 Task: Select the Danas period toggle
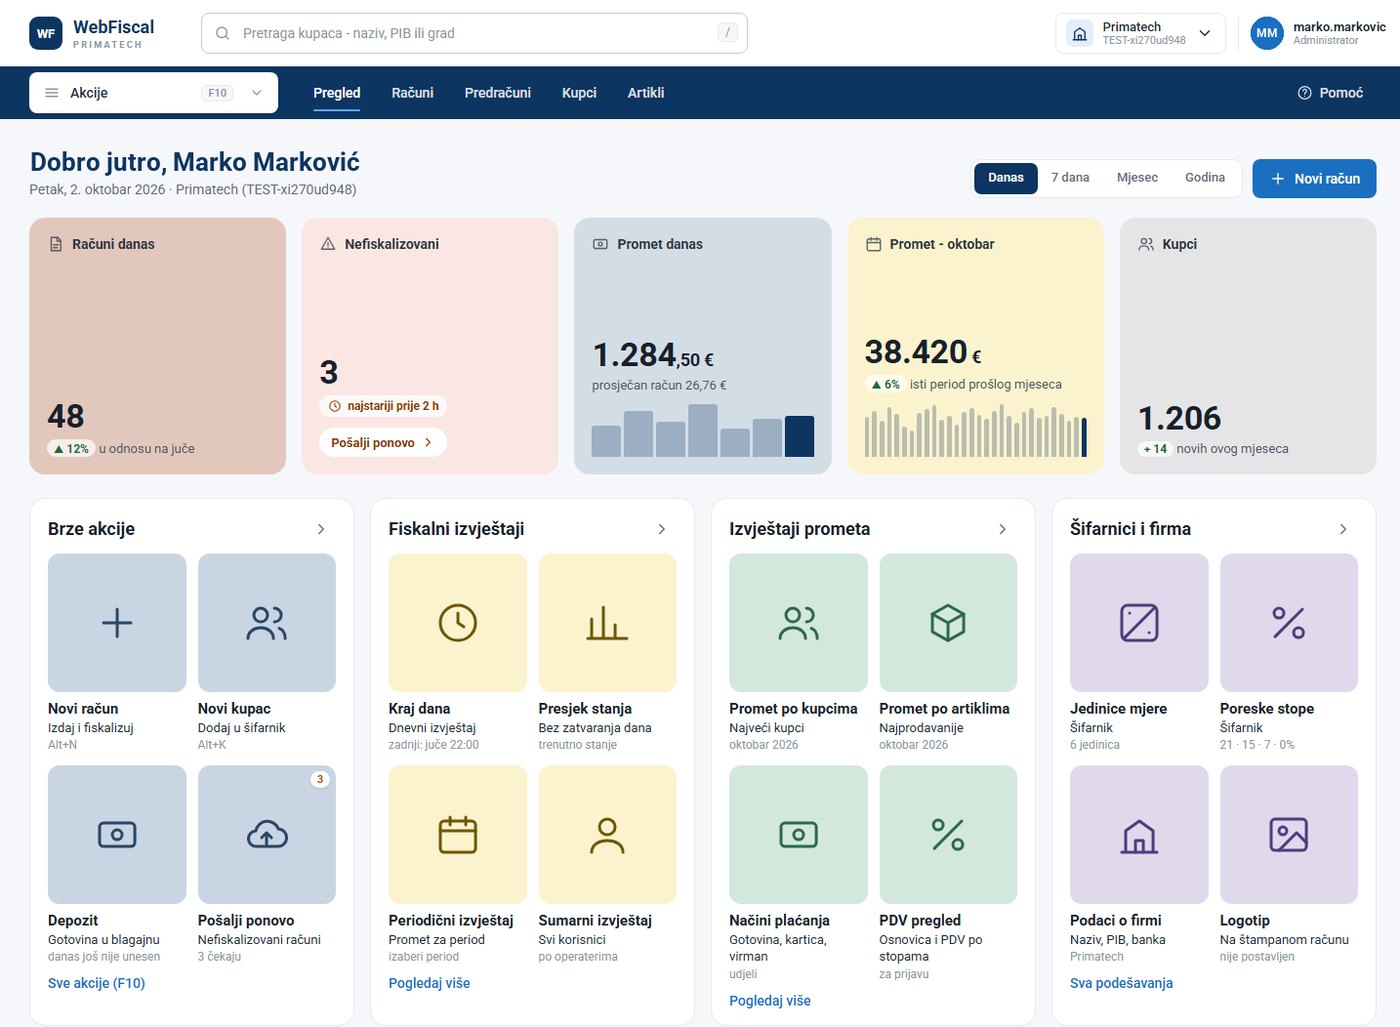pyautogui.click(x=1006, y=178)
